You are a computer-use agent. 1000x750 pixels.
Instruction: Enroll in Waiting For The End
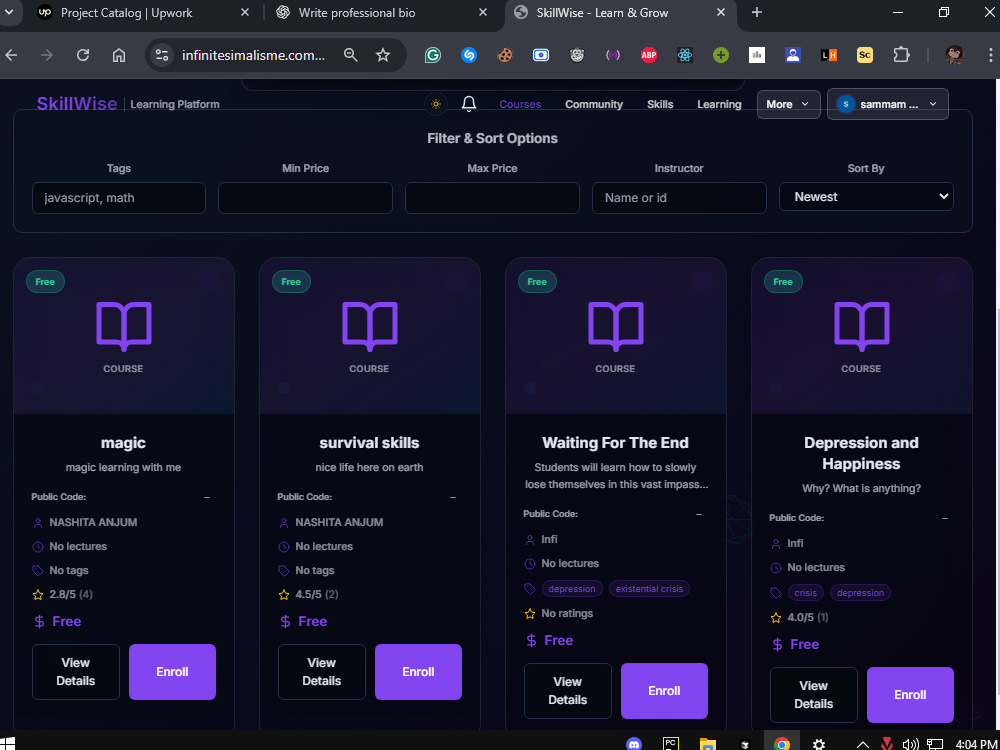click(x=665, y=691)
